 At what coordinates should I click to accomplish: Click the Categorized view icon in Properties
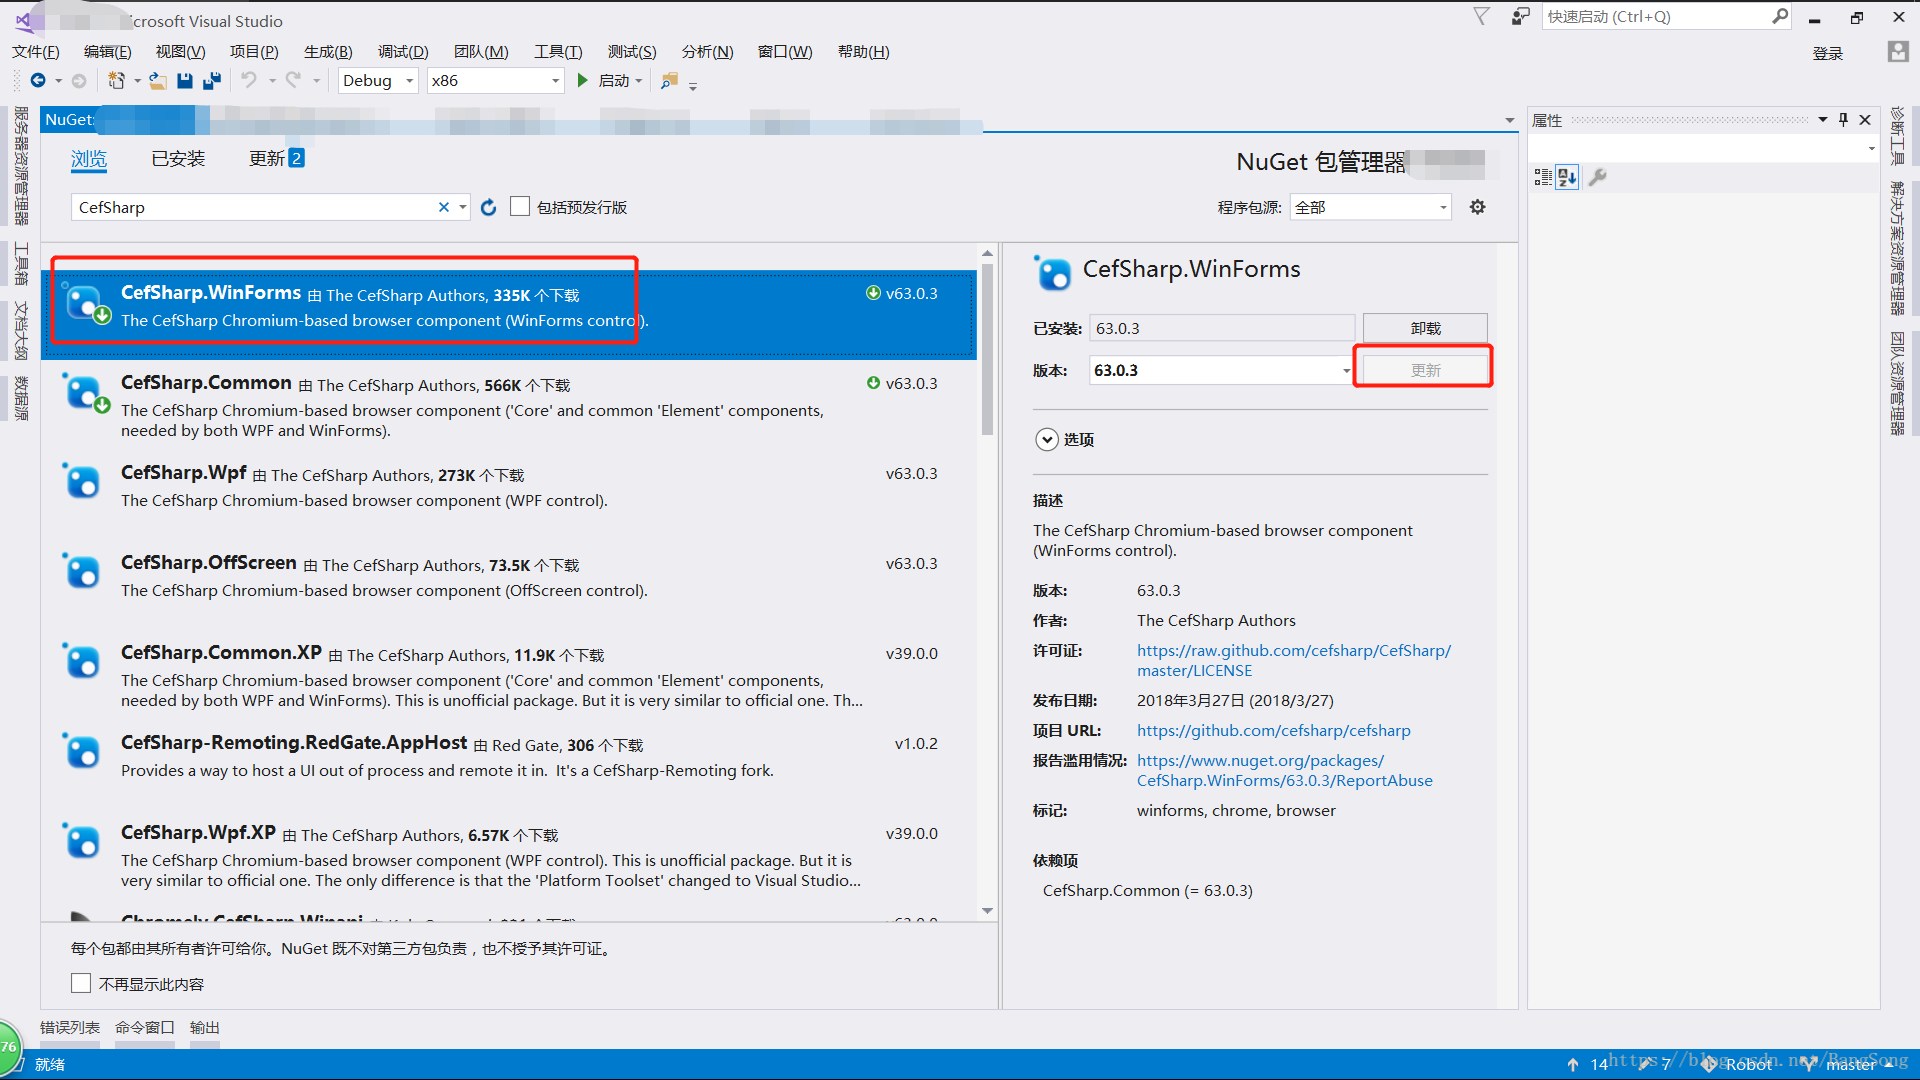pos(1543,177)
